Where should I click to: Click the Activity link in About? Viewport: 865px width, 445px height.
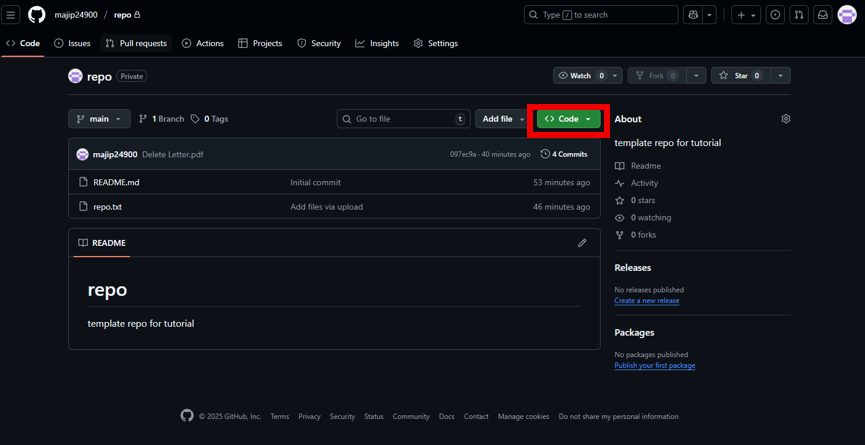coord(637,183)
